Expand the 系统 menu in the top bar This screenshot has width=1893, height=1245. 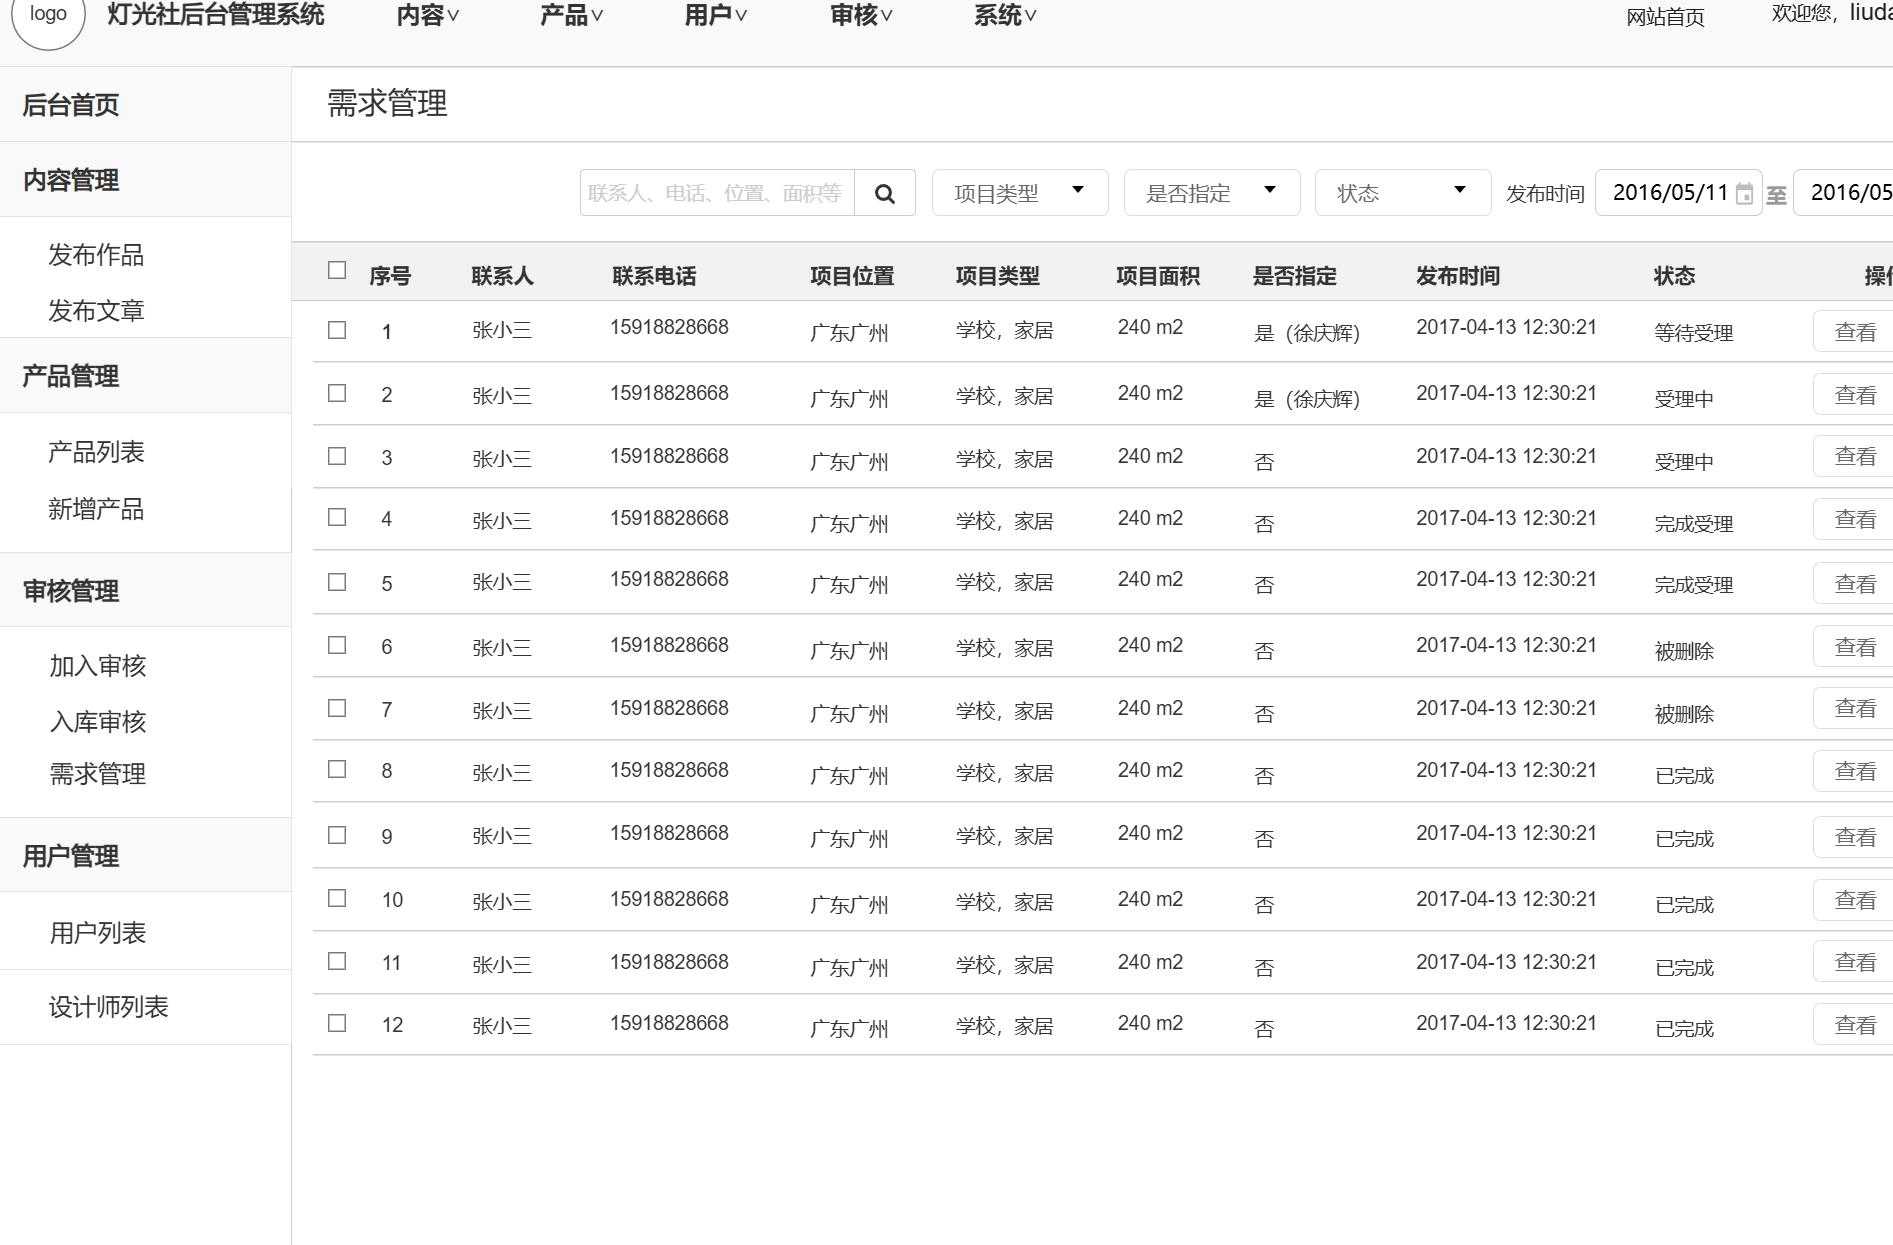pyautogui.click(x=1001, y=15)
